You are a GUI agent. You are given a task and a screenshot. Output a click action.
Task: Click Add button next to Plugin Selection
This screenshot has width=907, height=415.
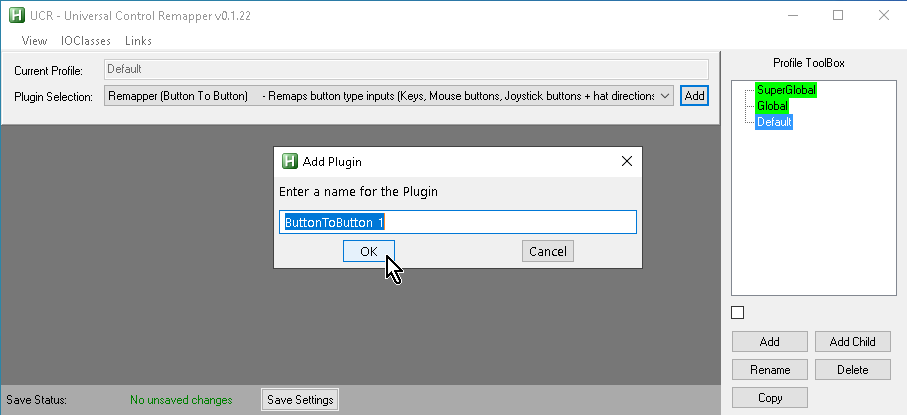pyautogui.click(x=694, y=96)
